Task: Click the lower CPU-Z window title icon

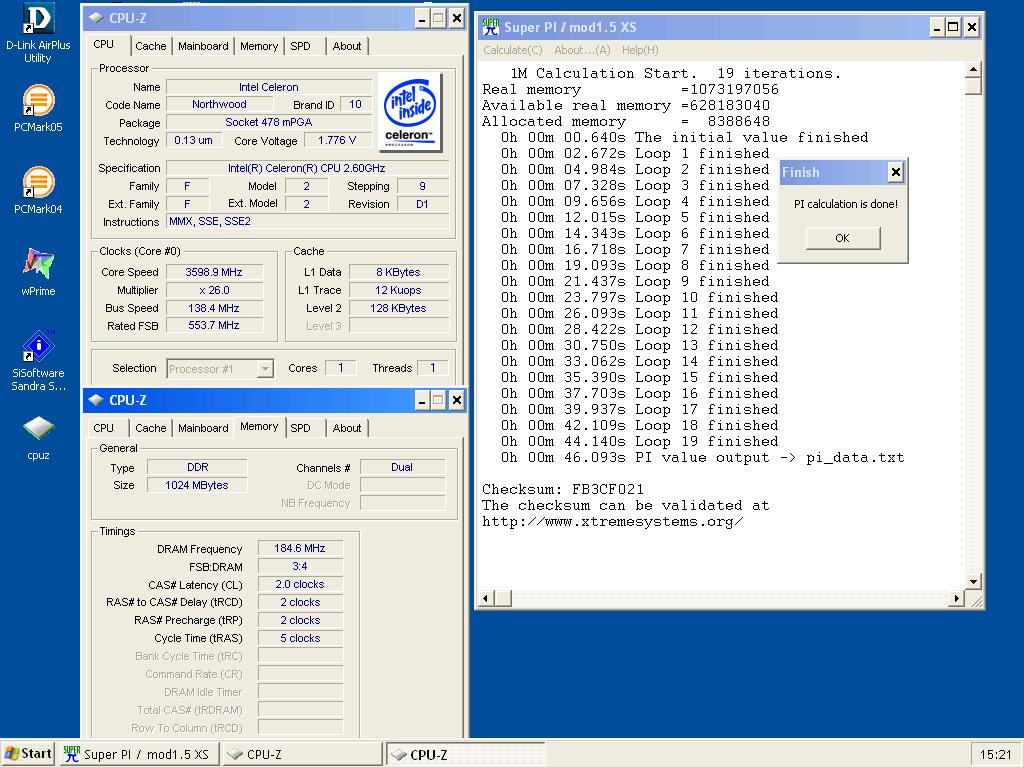Action: [96, 400]
